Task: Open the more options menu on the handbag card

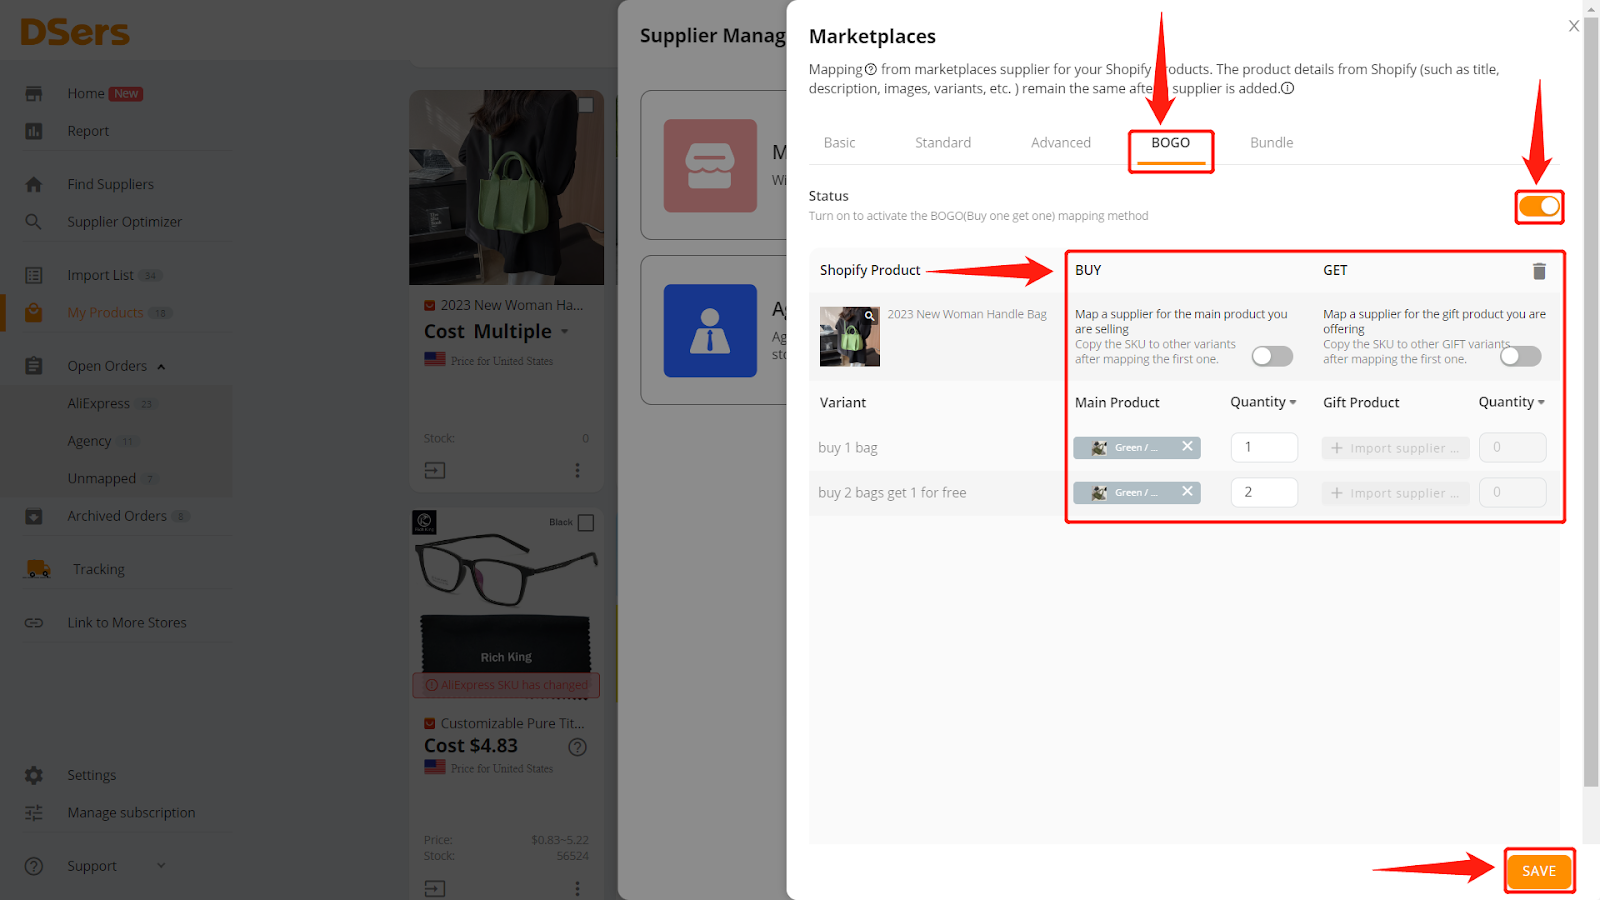Action: pyautogui.click(x=577, y=470)
